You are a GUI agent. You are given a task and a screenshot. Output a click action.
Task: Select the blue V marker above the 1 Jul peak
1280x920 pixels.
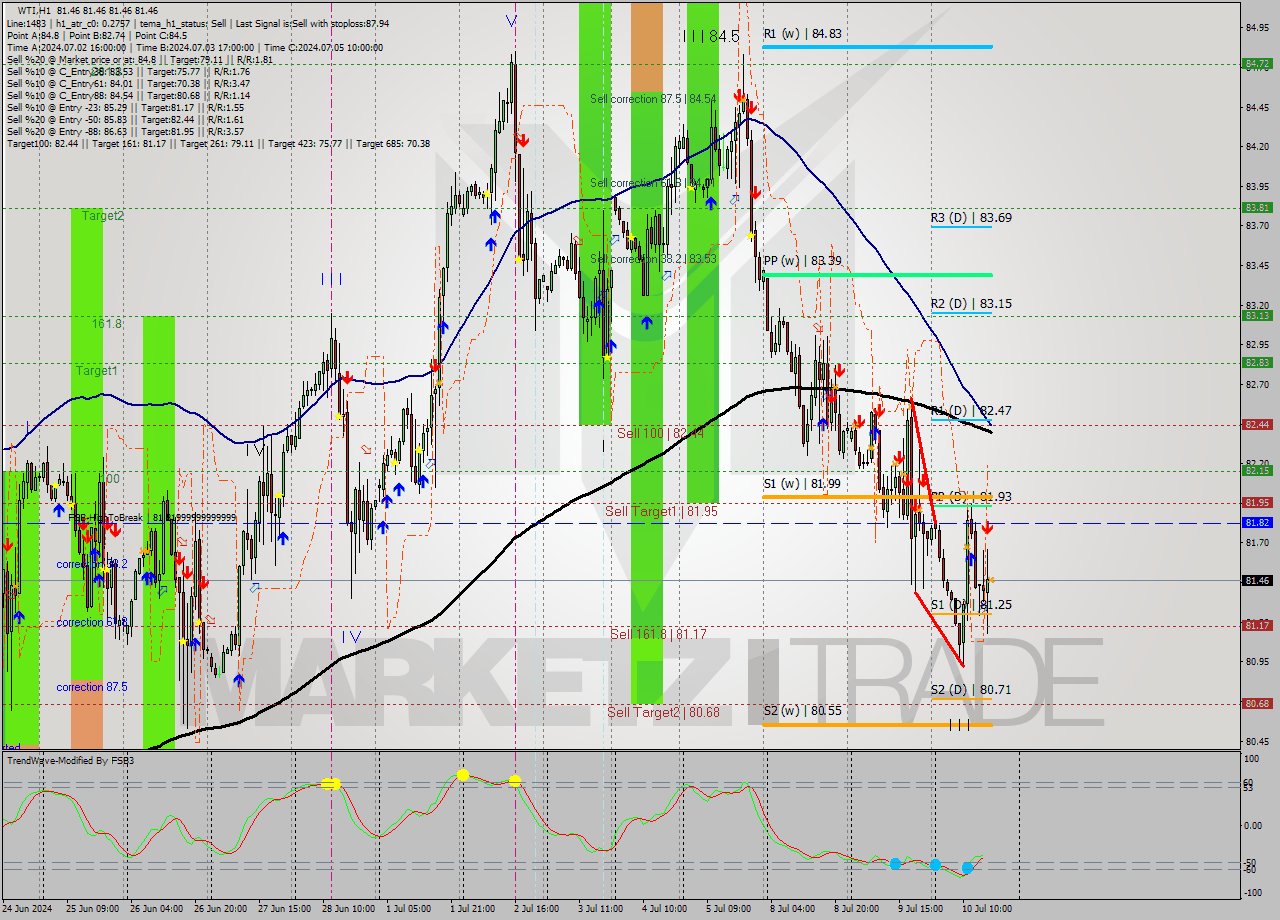511,19
